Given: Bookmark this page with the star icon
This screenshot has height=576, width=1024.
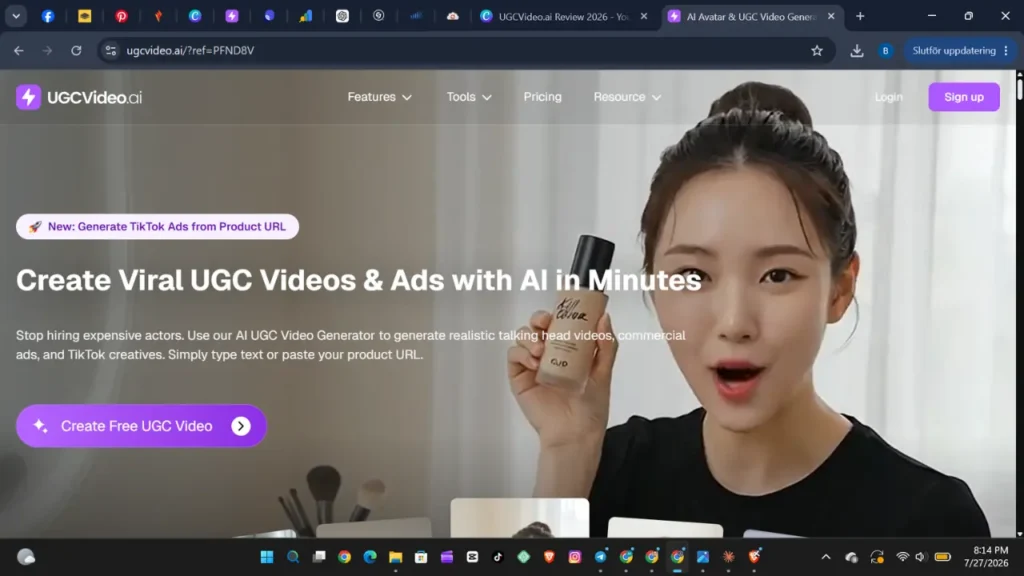Looking at the screenshot, I should (817, 50).
